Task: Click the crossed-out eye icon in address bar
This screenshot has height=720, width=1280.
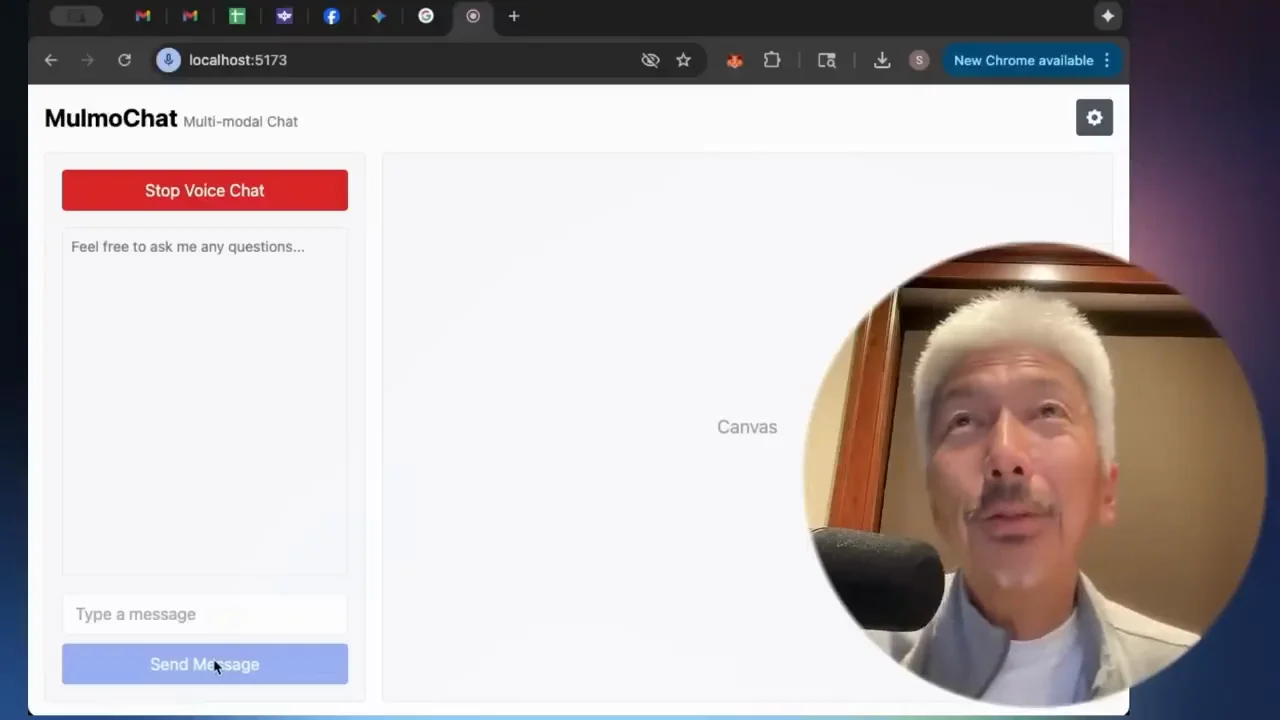Action: pyautogui.click(x=650, y=60)
